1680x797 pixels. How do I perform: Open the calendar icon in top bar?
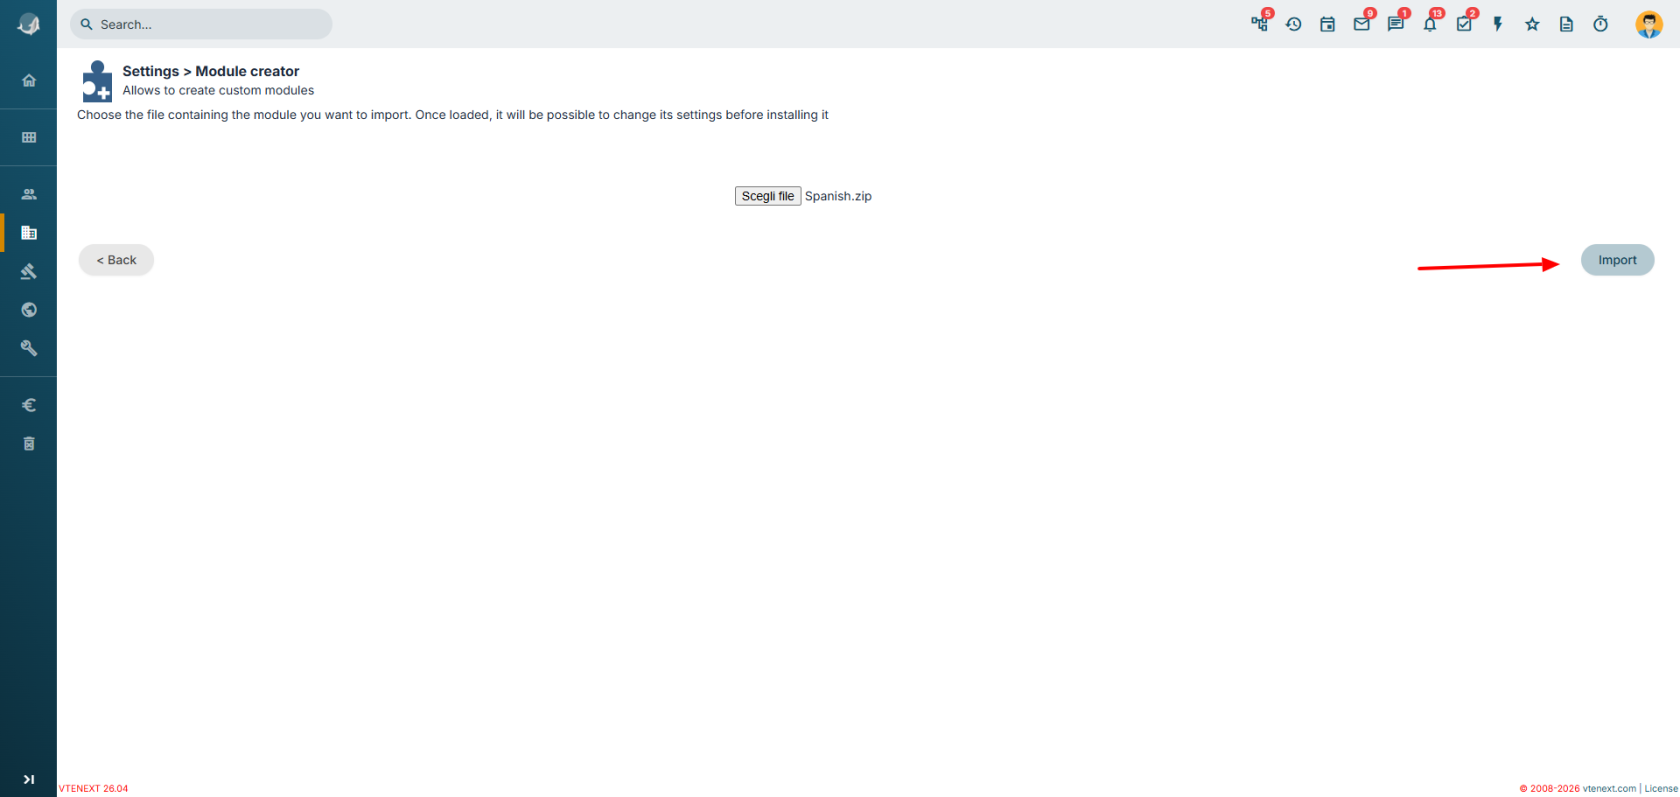[x=1328, y=24]
